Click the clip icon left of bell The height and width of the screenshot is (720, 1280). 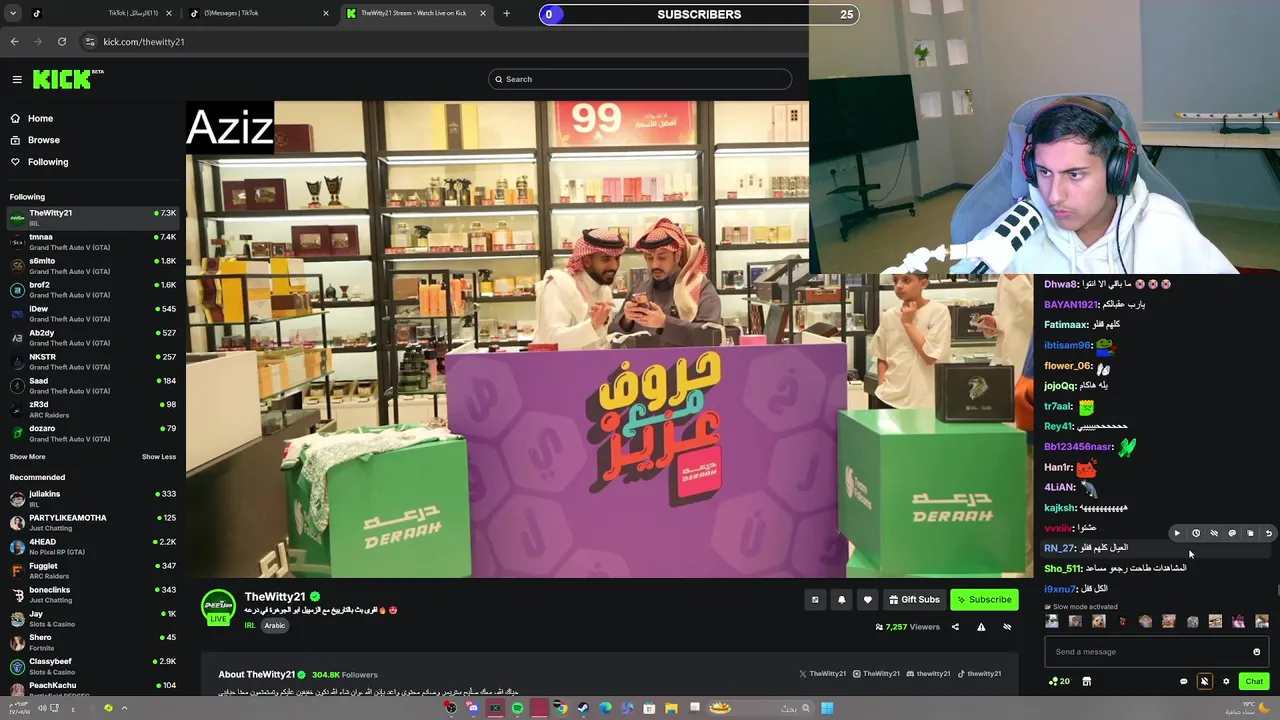tap(815, 599)
